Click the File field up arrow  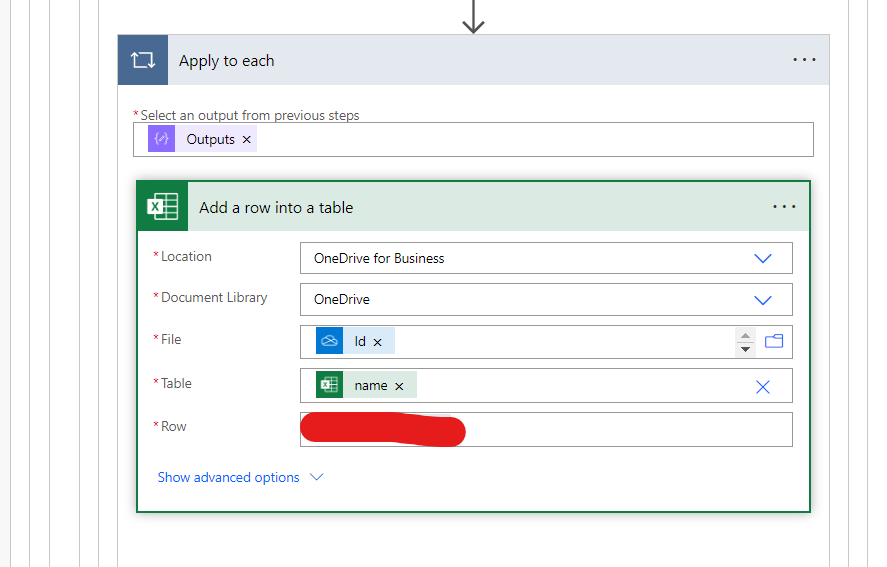click(745, 335)
